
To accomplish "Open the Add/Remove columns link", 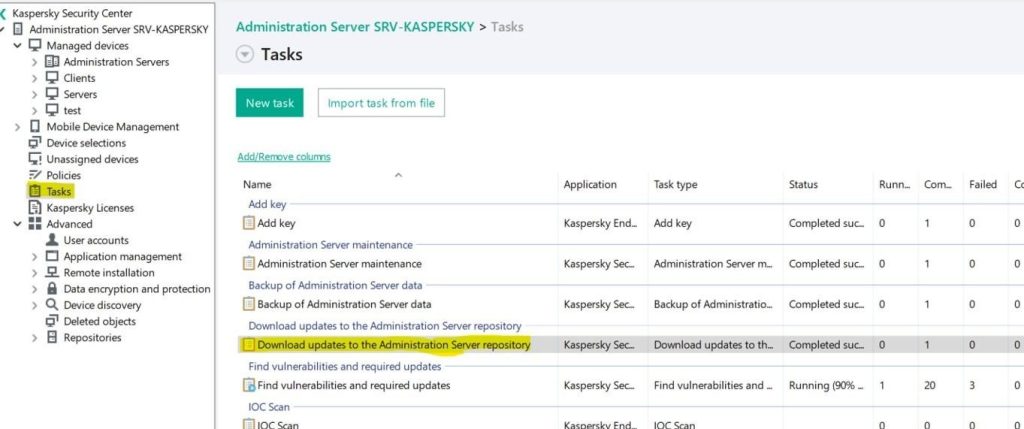I will 283,157.
